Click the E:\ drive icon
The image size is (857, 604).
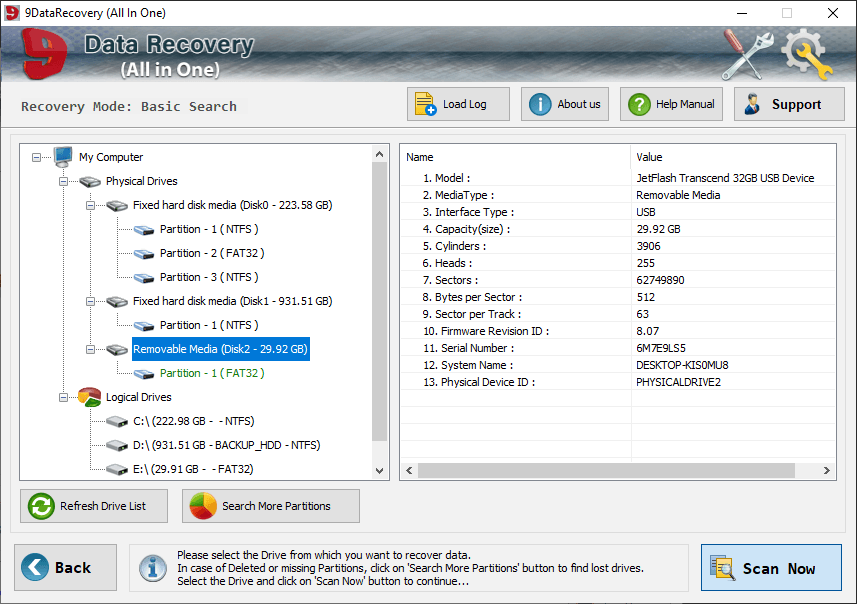[117, 470]
